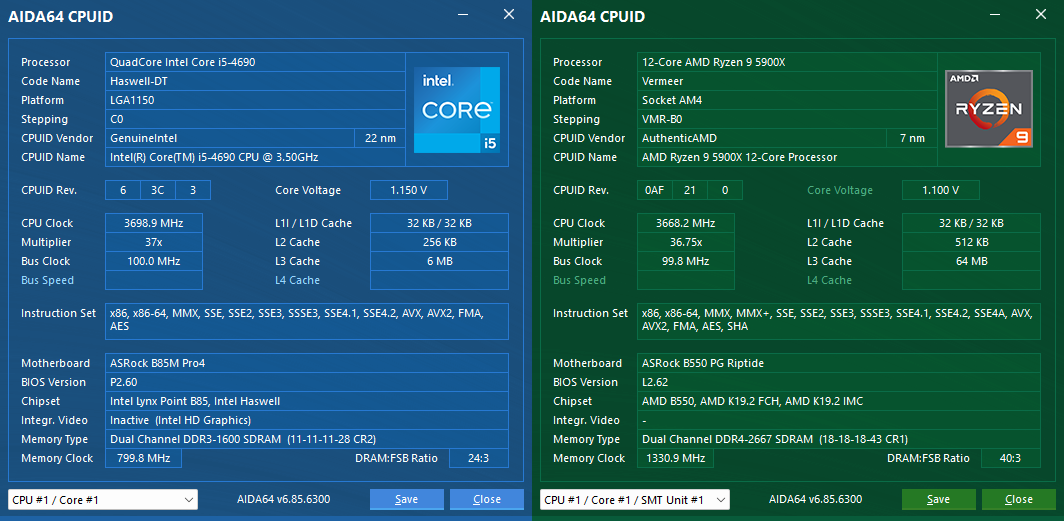
Task: Click Close button in the AMD window
Action: coord(1019,499)
